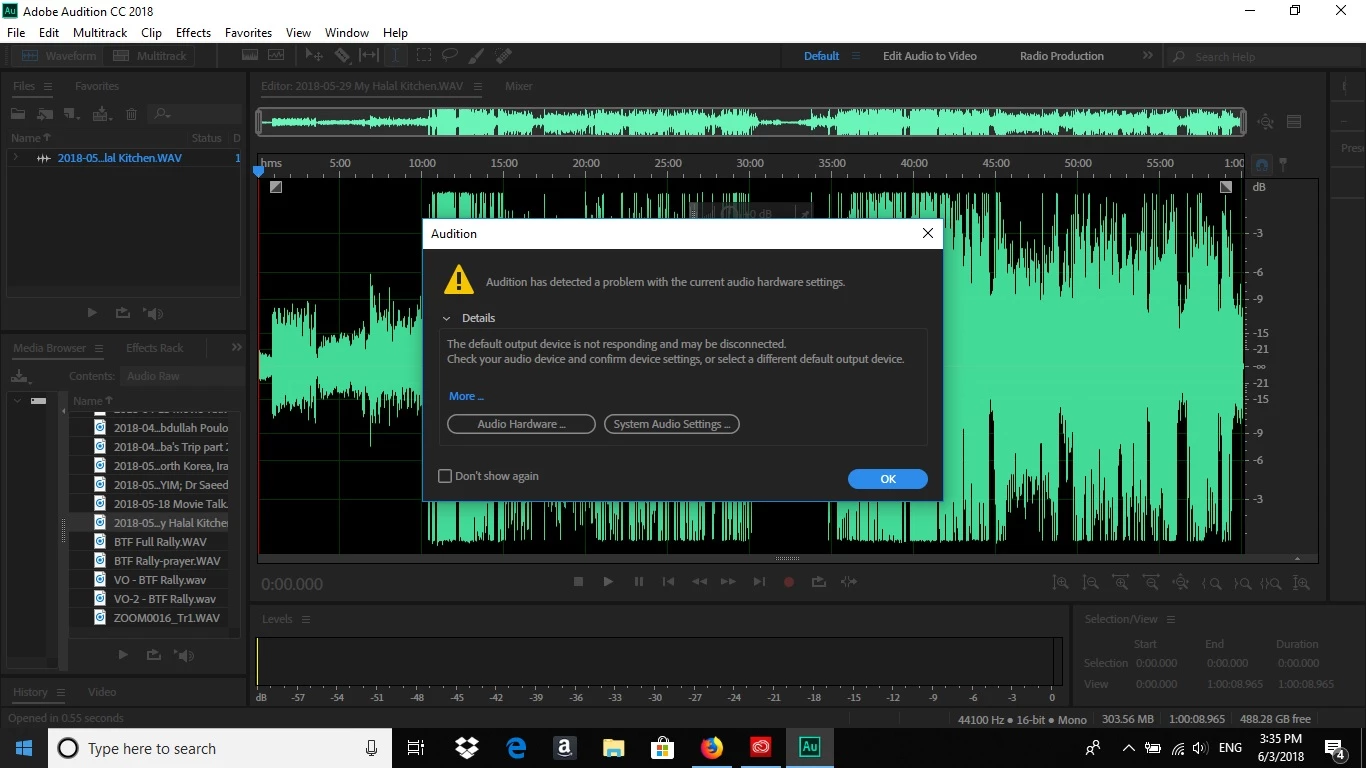1366x768 pixels.
Task: Select the Time Selection tool in toolbar
Action: [396, 56]
